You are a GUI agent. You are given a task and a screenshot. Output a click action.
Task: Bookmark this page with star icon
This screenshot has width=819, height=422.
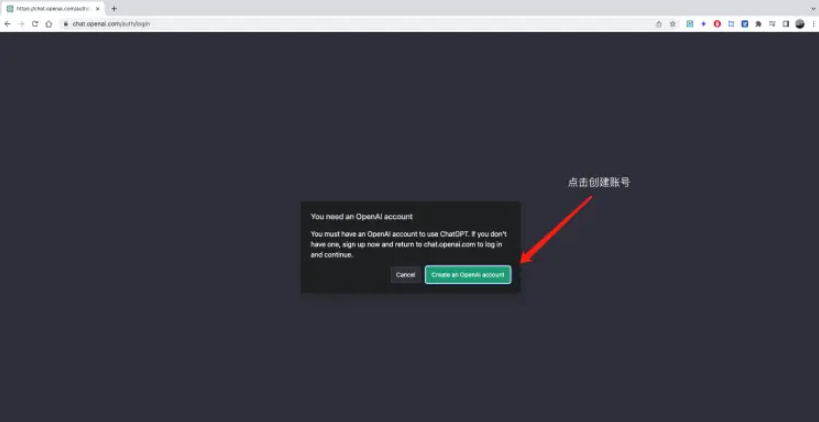[x=673, y=24]
